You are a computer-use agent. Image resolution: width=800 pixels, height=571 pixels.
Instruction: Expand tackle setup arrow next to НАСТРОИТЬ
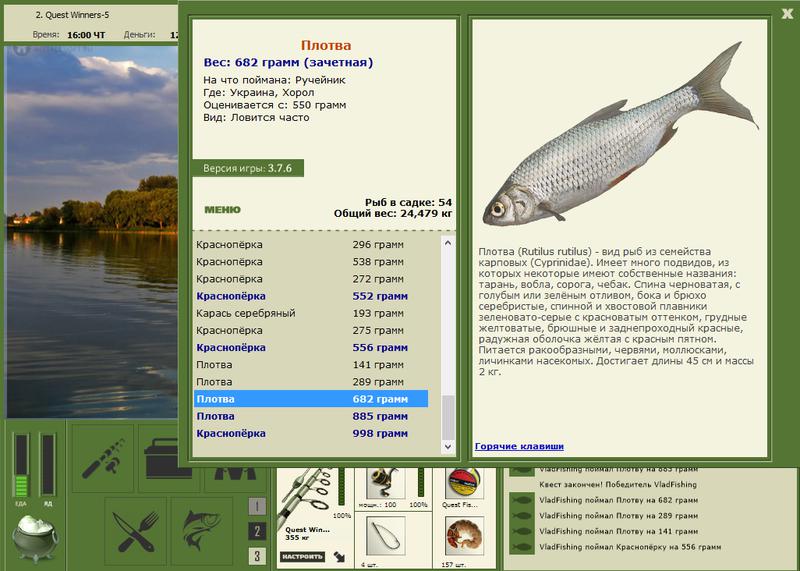pyautogui.click(x=339, y=557)
